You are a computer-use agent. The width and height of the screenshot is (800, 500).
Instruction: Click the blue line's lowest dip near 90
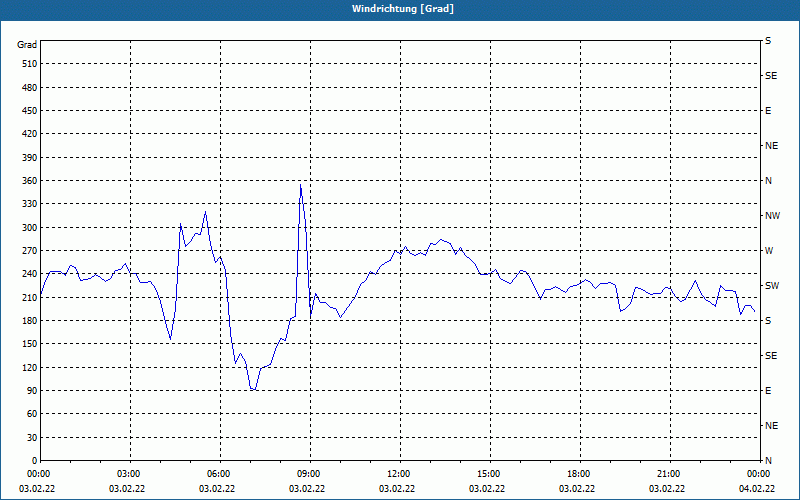click(253, 389)
